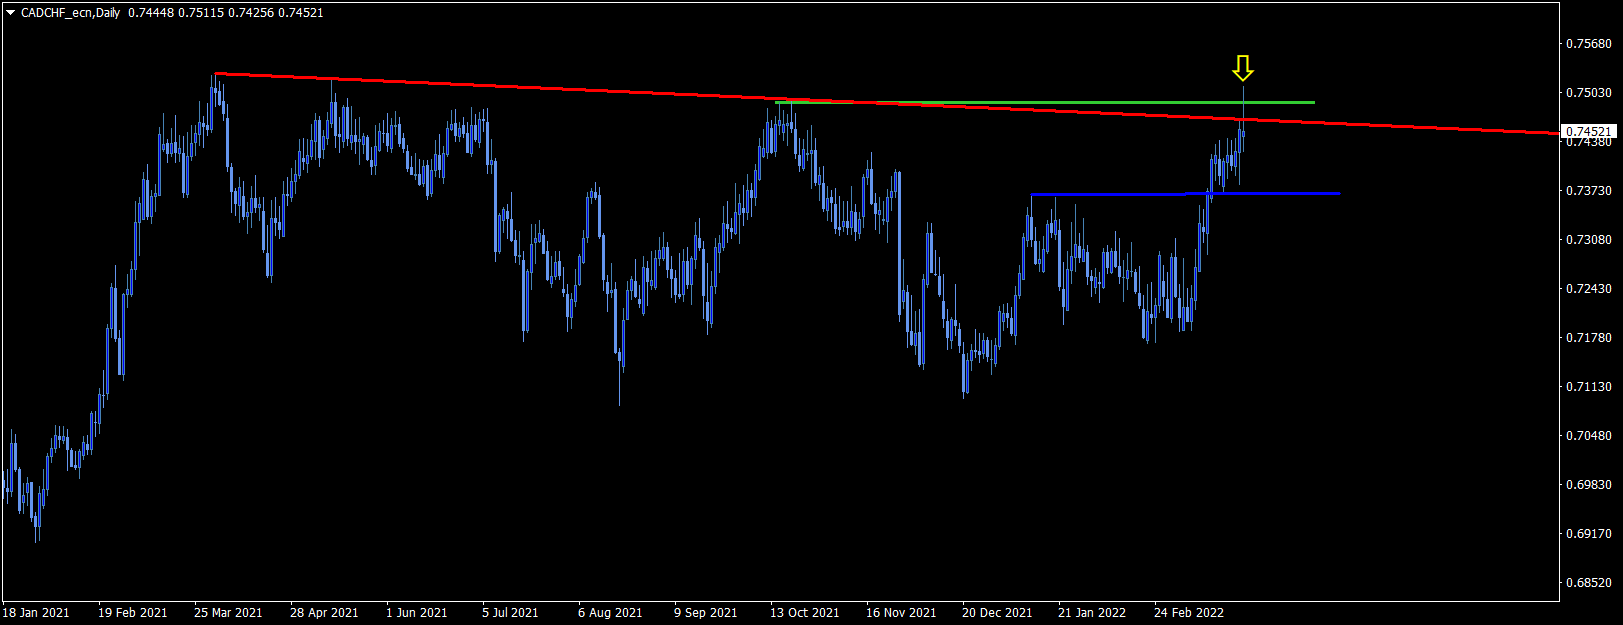Click the 0.70480 price axis label
This screenshot has height=625, width=1623.
coord(1589,436)
